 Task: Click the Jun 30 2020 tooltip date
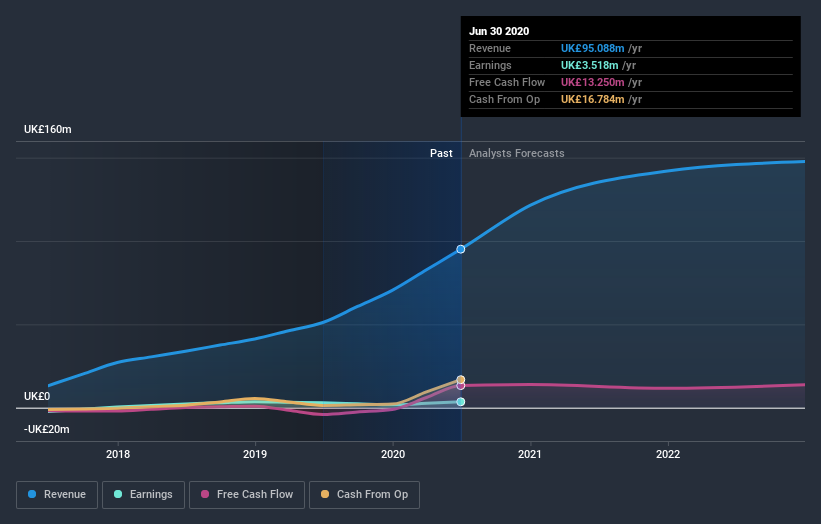[499, 31]
